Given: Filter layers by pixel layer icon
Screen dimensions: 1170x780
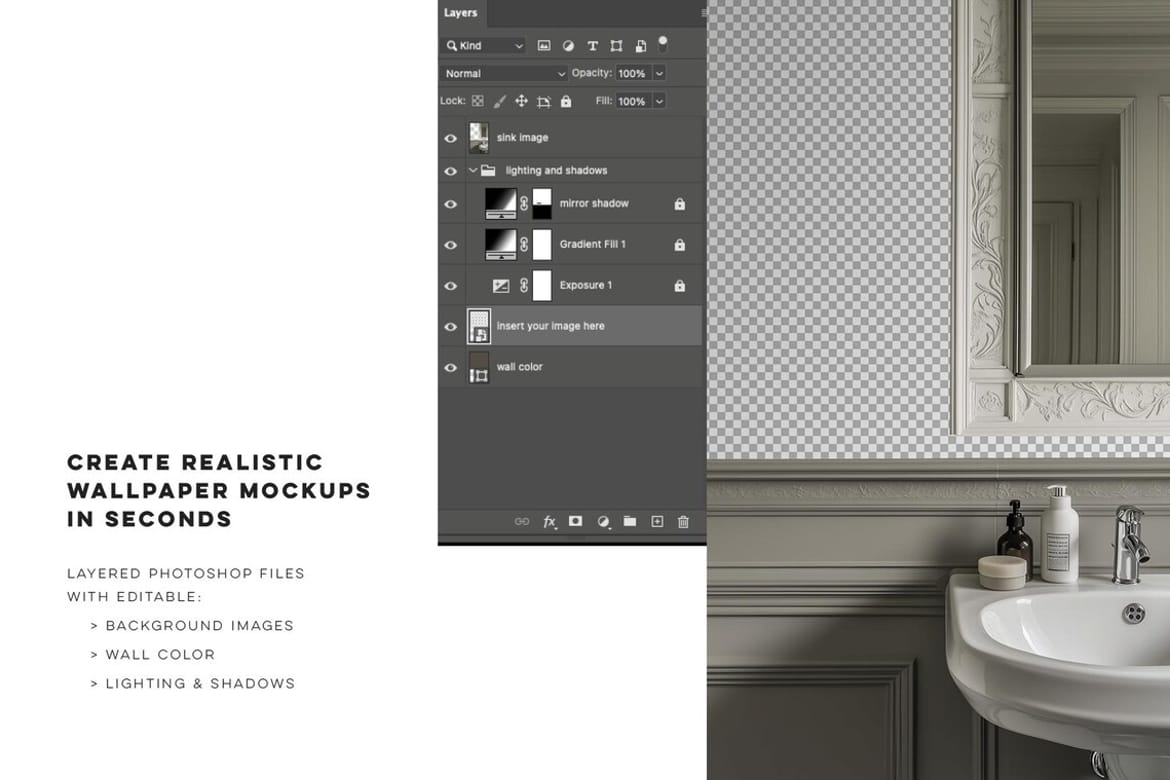Looking at the screenshot, I should tap(544, 46).
